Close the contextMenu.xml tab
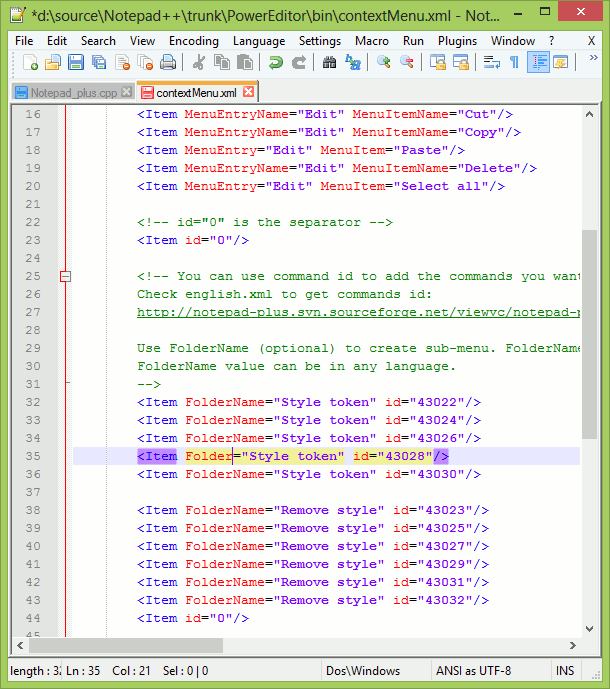 (x=248, y=92)
